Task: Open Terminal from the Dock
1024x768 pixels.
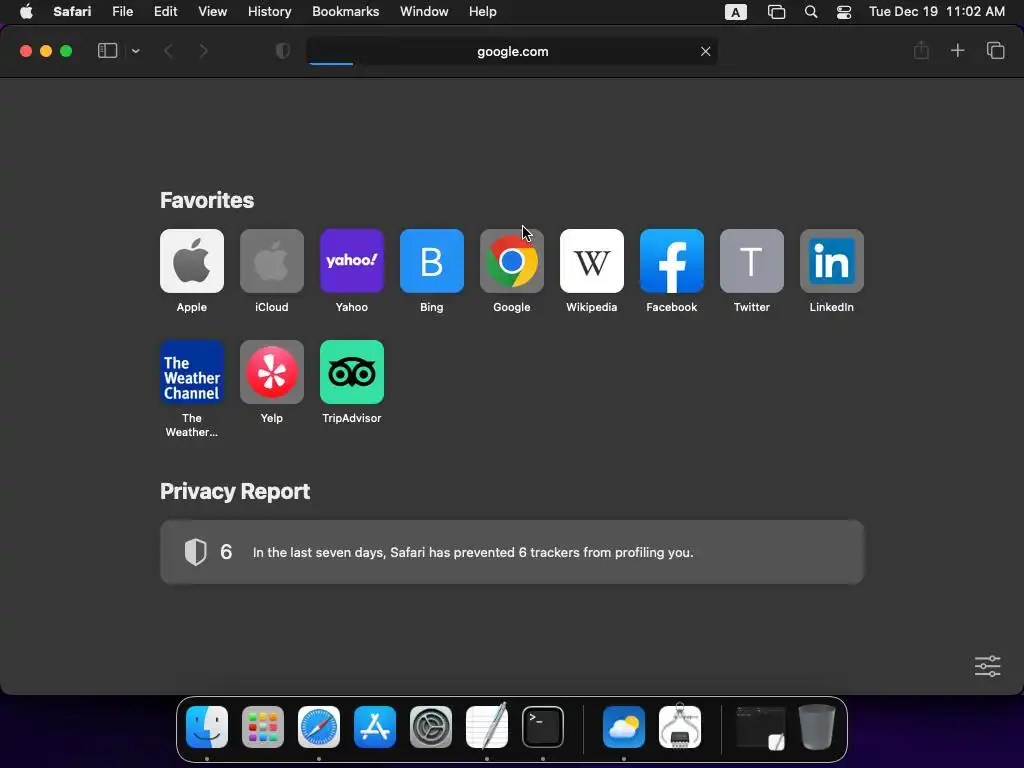Action: tap(543, 727)
